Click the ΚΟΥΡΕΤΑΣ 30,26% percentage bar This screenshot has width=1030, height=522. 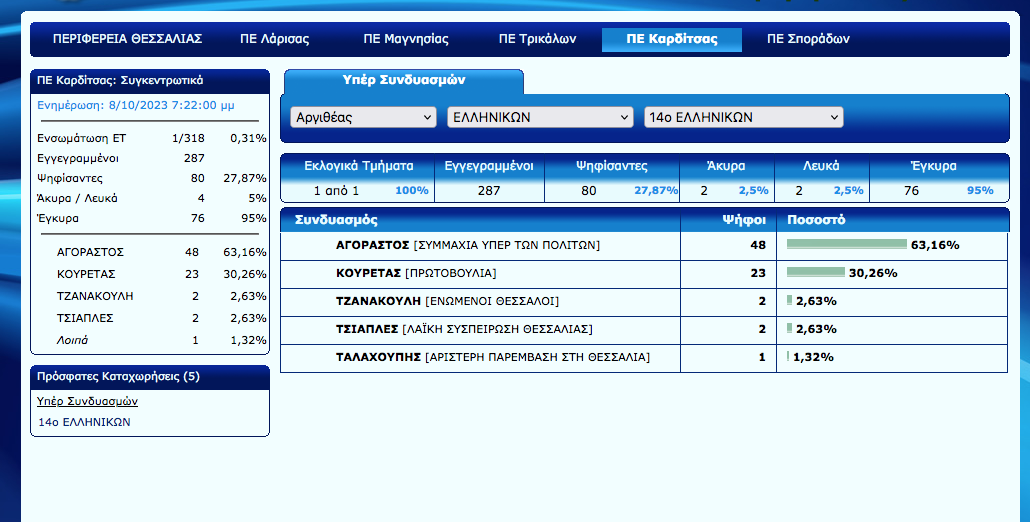tap(815, 273)
